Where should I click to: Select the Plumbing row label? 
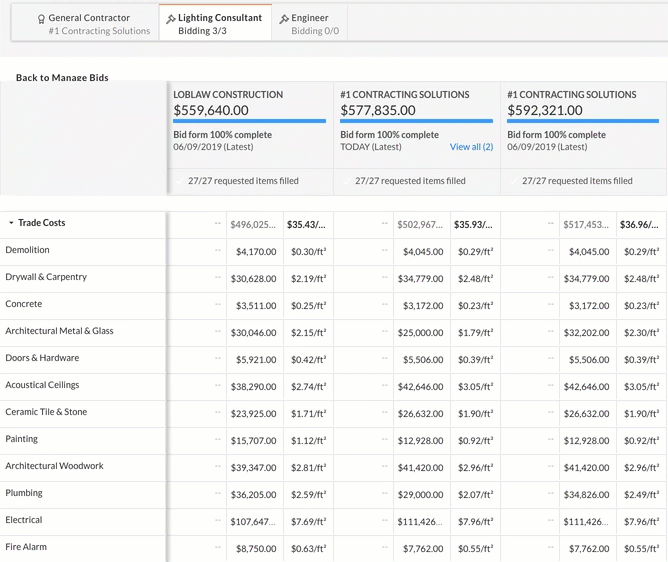pos(24,493)
